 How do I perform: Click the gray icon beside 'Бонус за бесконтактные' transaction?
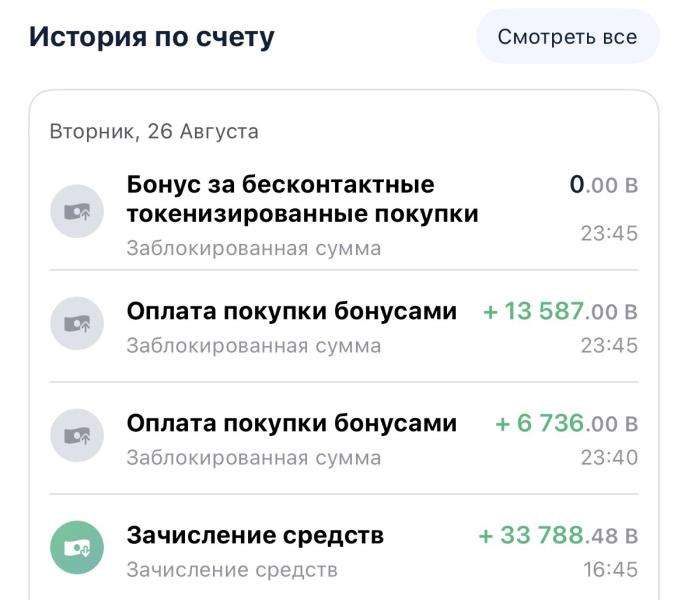(x=77, y=211)
